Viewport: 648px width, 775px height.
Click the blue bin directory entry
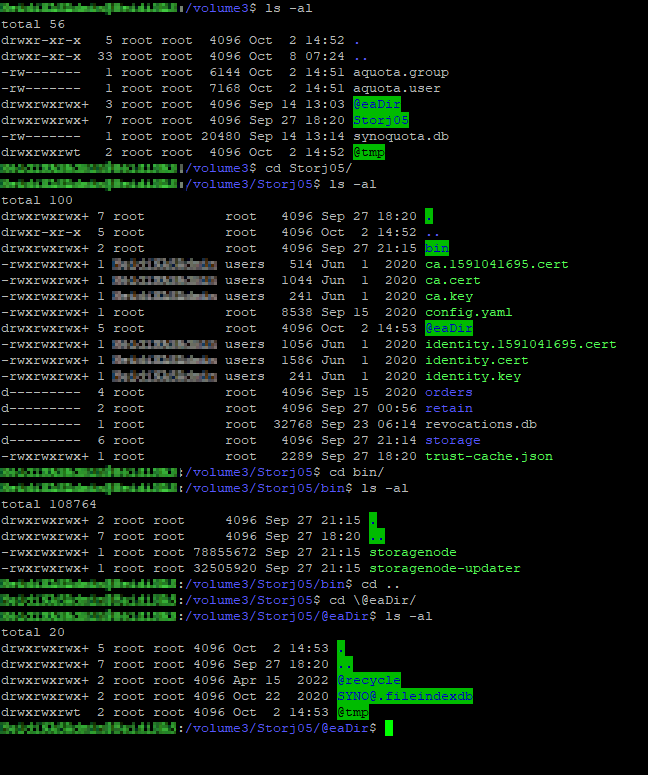click(x=437, y=248)
